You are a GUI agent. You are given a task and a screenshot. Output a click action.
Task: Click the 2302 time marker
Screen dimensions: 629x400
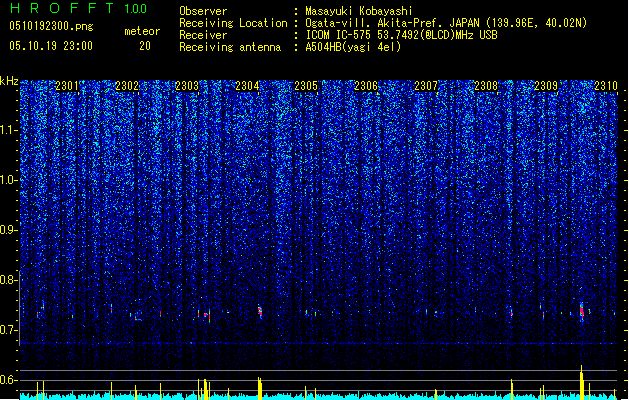pos(127,86)
